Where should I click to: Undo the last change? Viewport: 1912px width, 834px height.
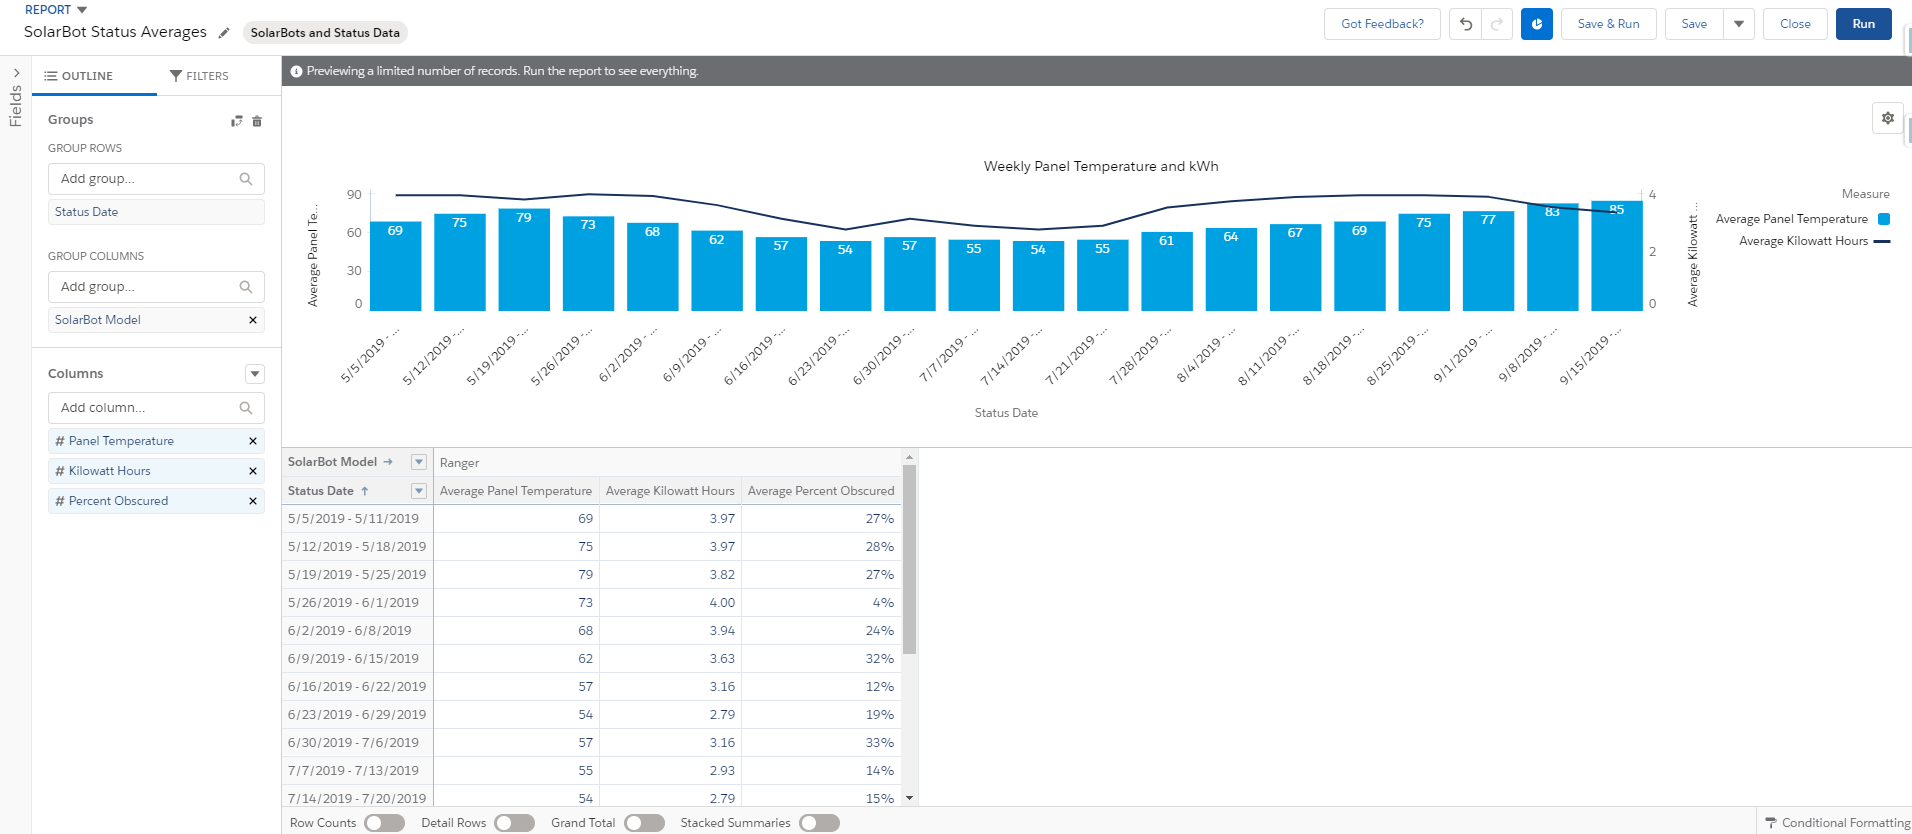point(1465,24)
